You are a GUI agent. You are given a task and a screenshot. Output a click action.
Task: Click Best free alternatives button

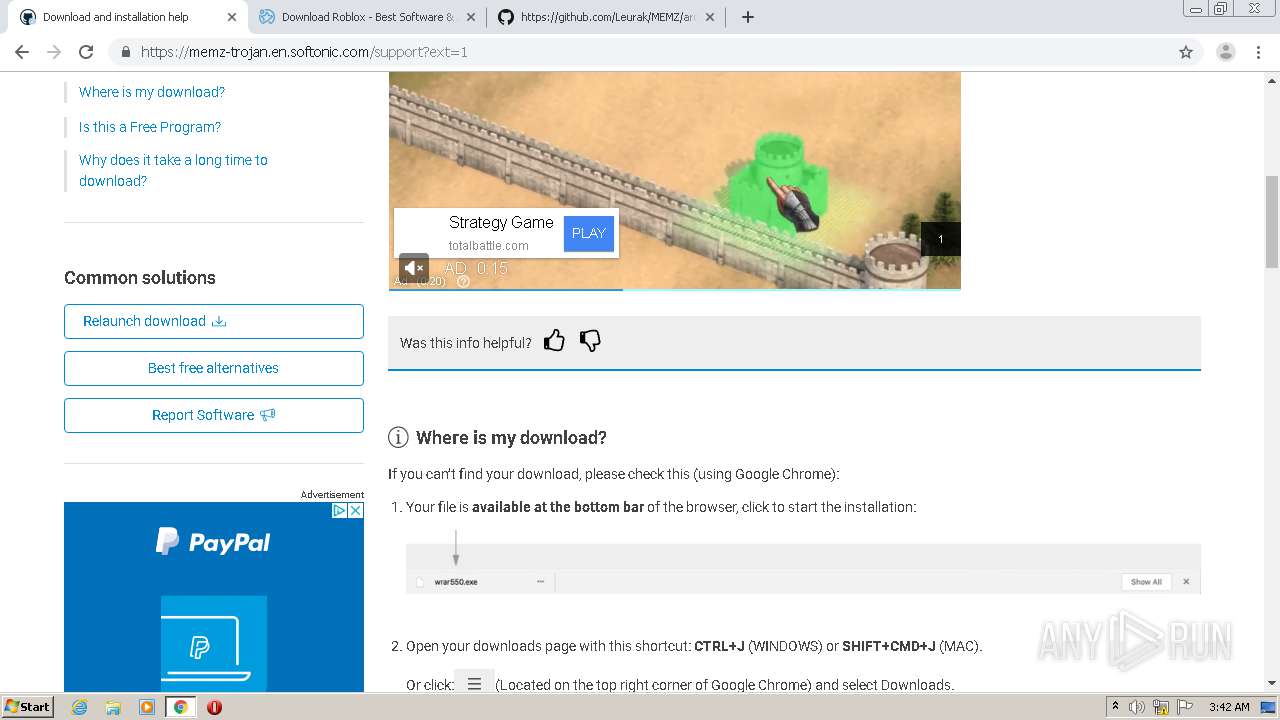click(x=214, y=368)
